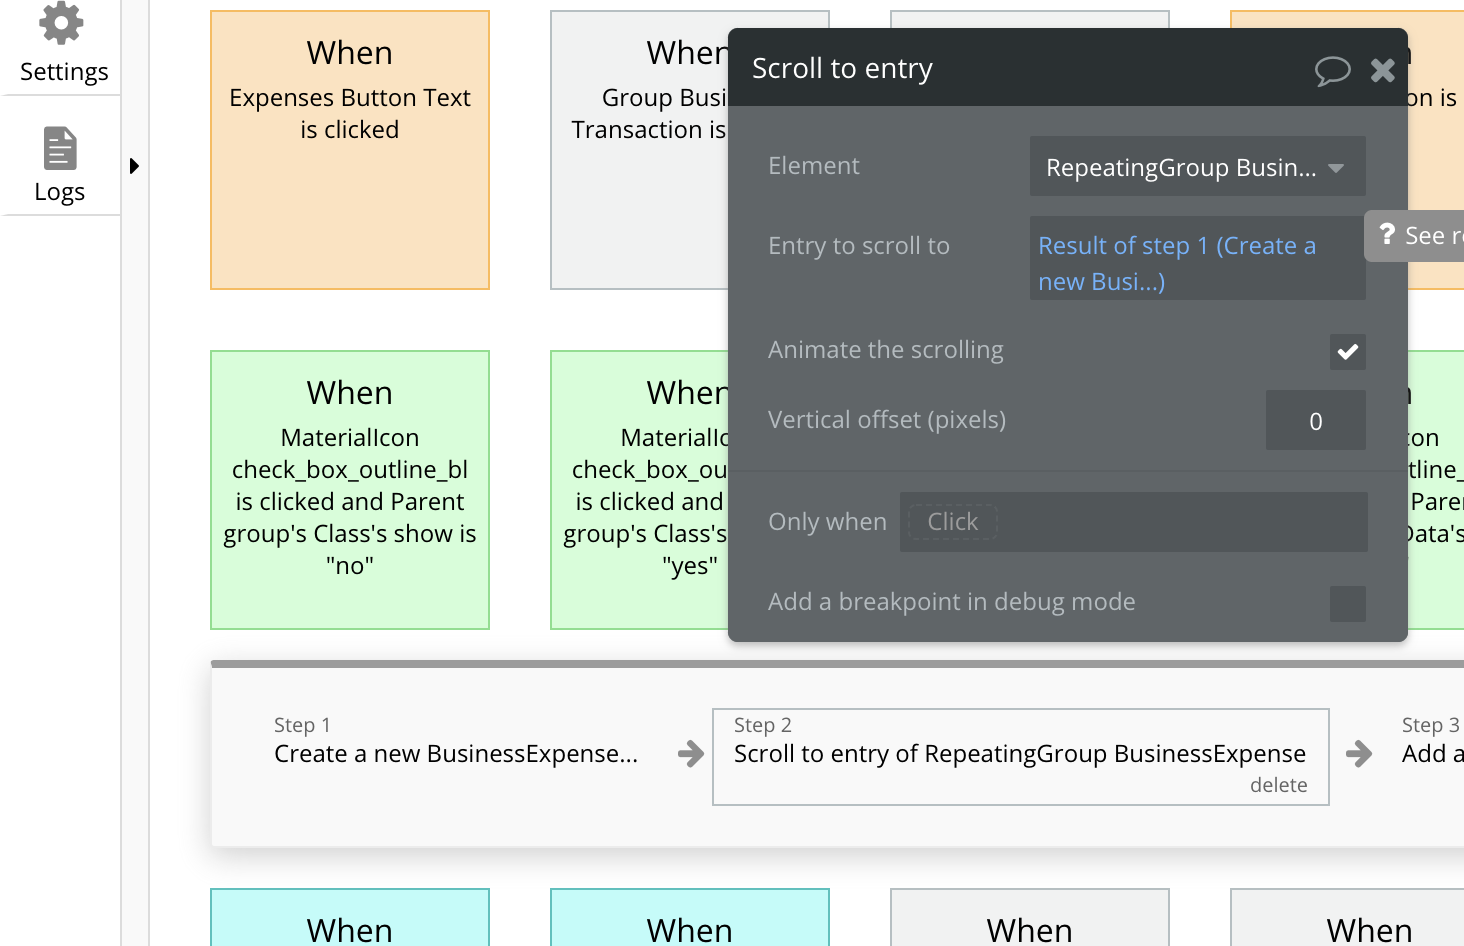The image size is (1464, 946).
Task: Select the Expenses Button Text is clicked event
Action: click(350, 150)
